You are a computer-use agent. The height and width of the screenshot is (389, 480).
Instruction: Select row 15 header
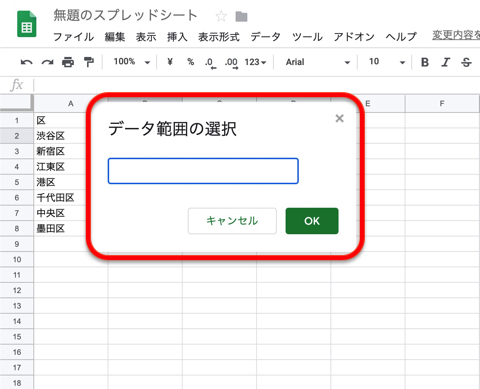pos(17,337)
